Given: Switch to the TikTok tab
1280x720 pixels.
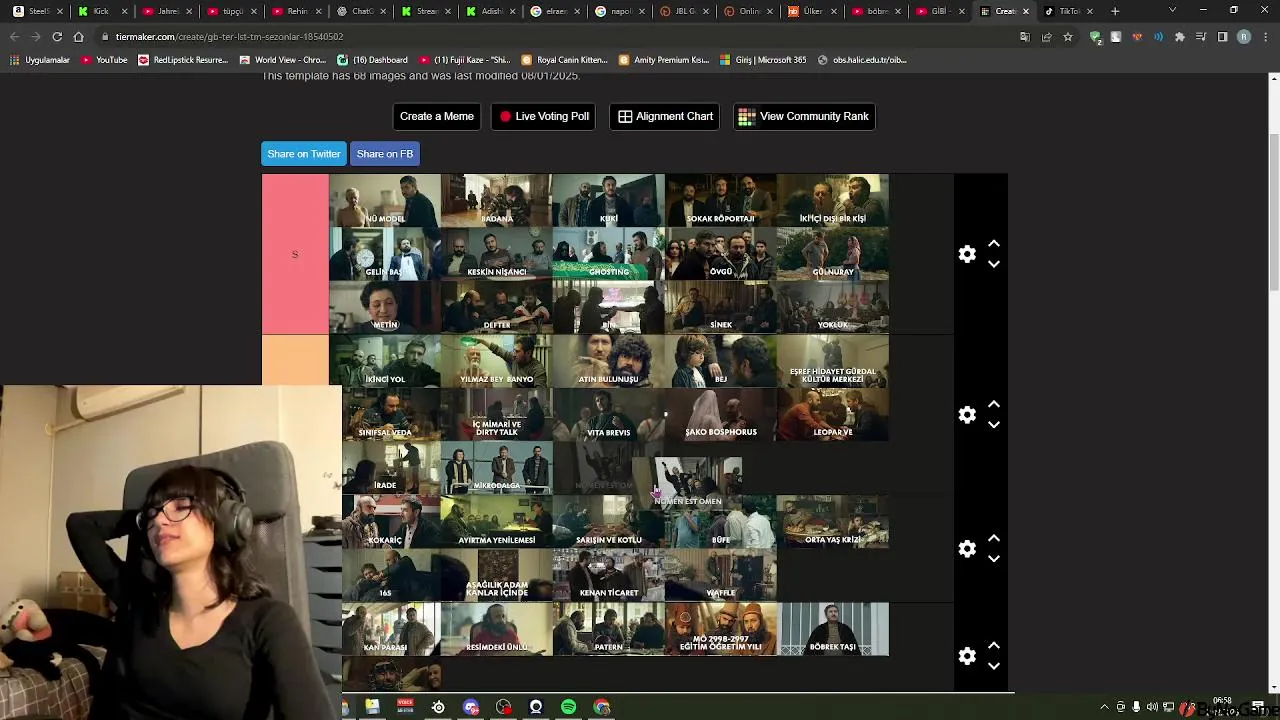Looking at the screenshot, I should (1069, 11).
